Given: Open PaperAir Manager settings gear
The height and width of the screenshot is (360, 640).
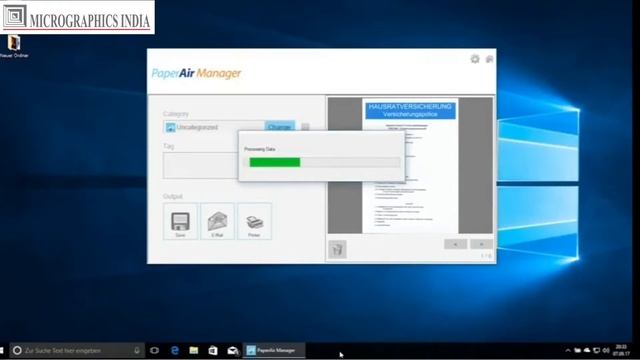Looking at the screenshot, I should click(x=475, y=59).
